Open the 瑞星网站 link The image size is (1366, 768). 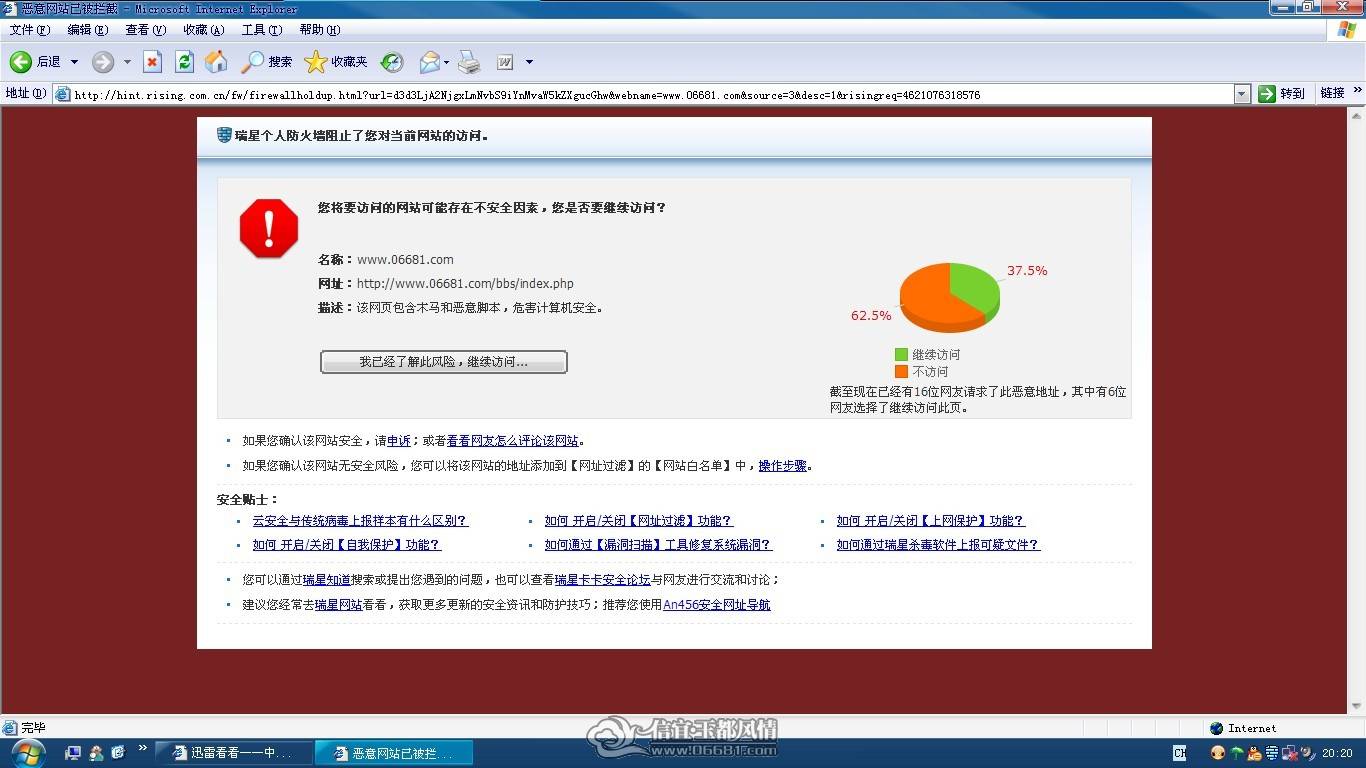point(338,605)
